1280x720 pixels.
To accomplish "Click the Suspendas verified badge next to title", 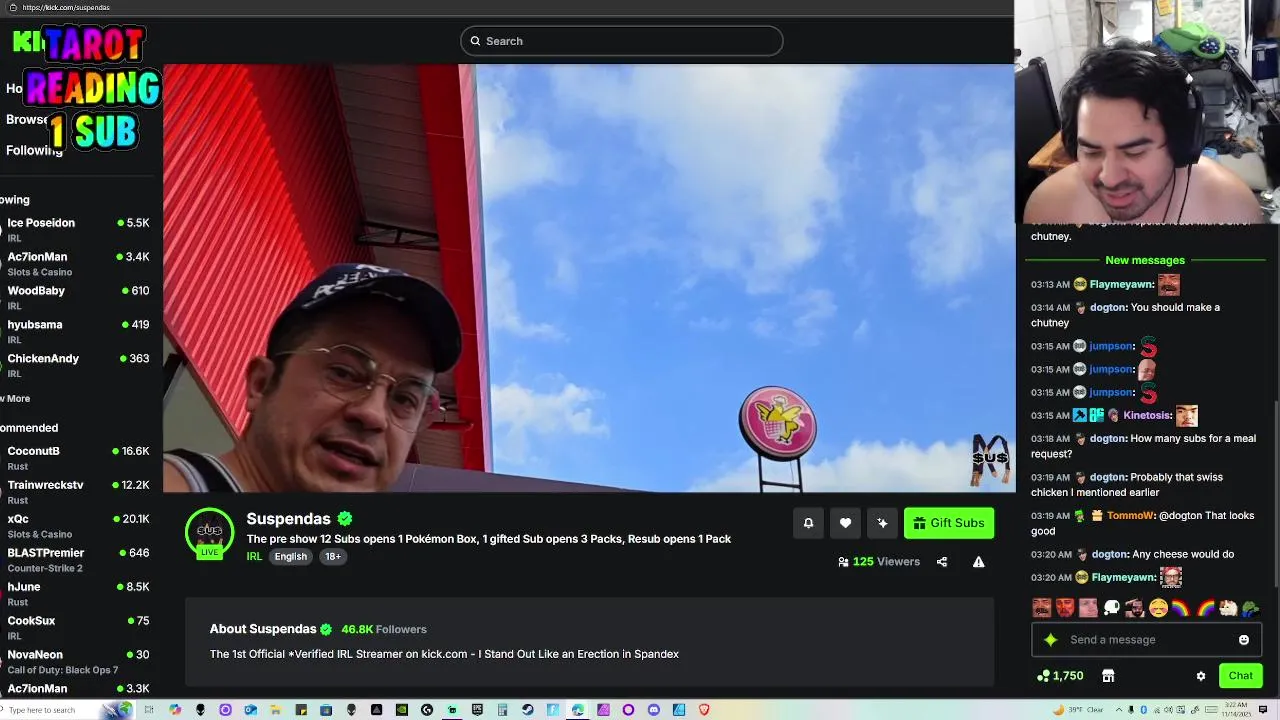I will coord(345,518).
